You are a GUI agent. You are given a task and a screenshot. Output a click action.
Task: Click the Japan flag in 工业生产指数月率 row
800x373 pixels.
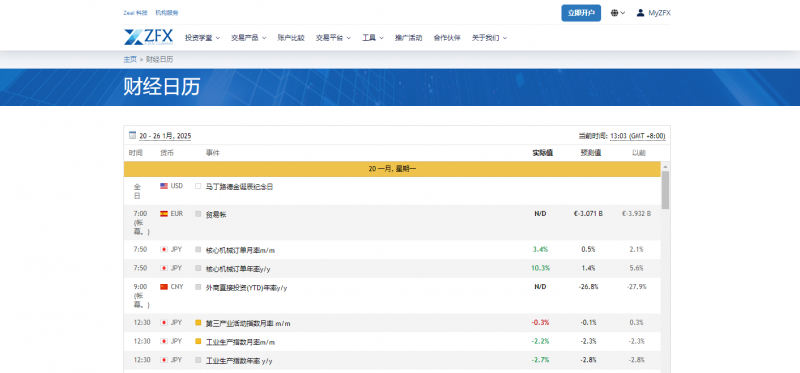[164, 341]
